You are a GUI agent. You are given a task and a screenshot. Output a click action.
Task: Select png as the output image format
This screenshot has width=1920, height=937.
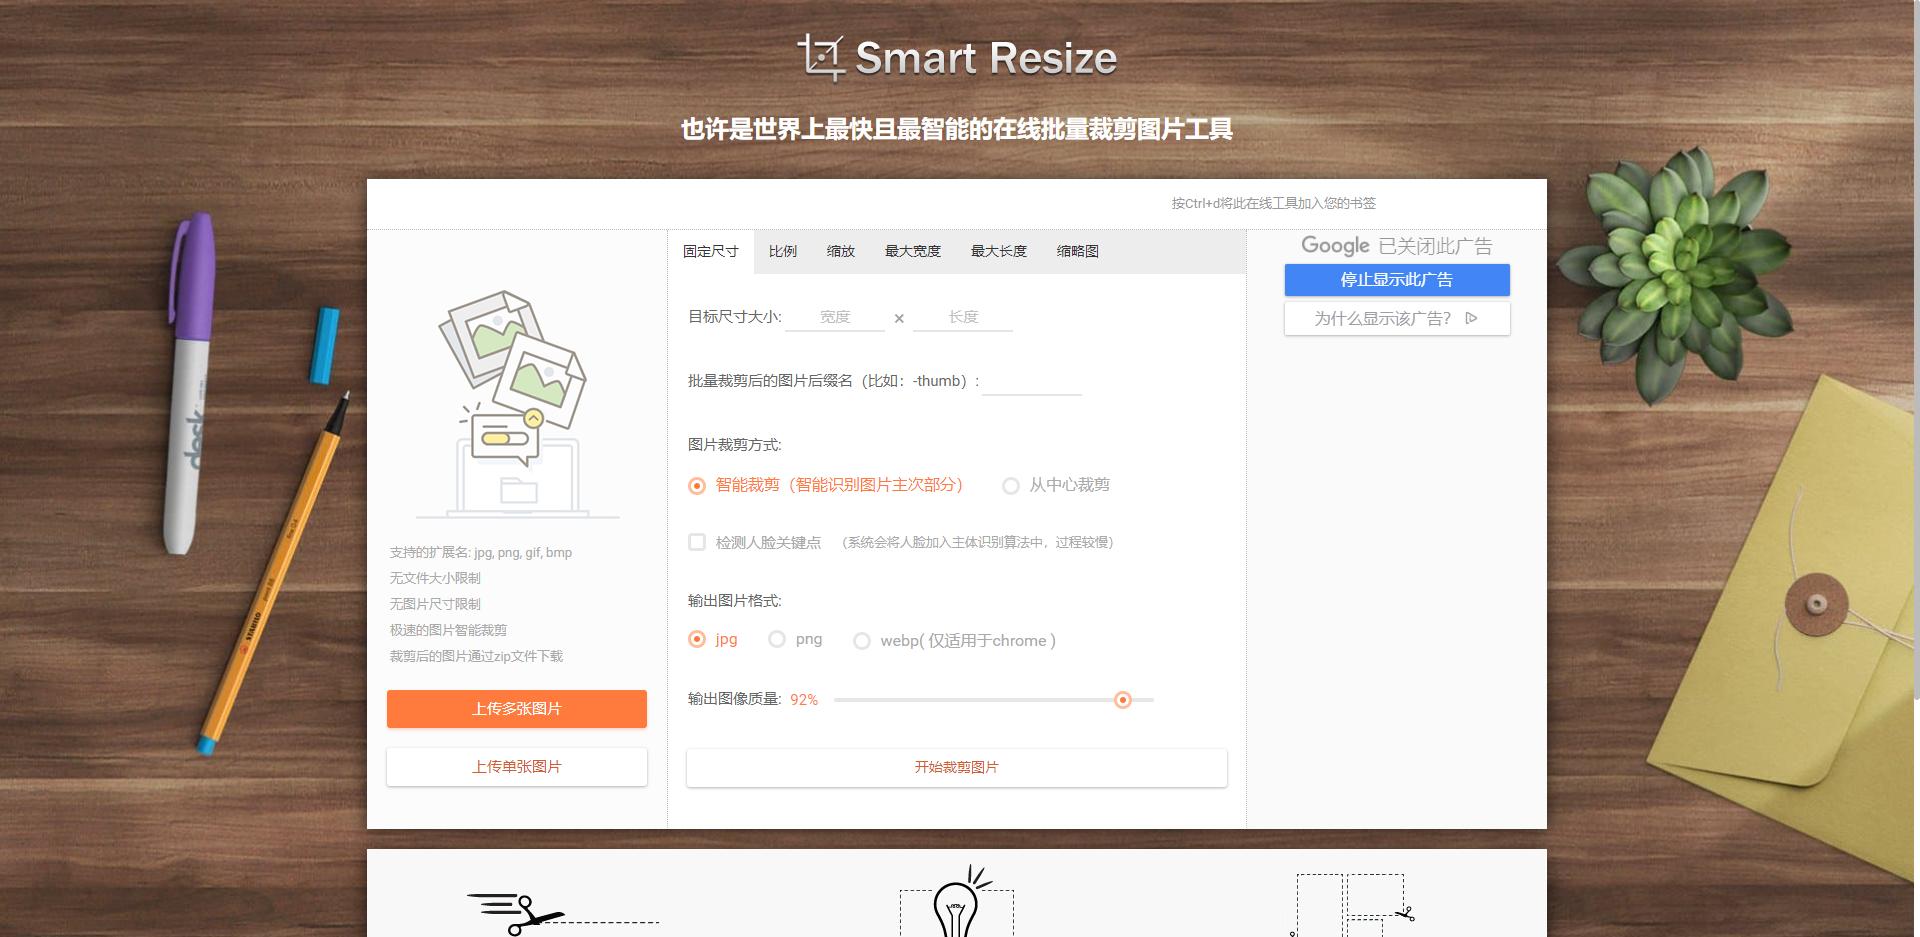(776, 639)
